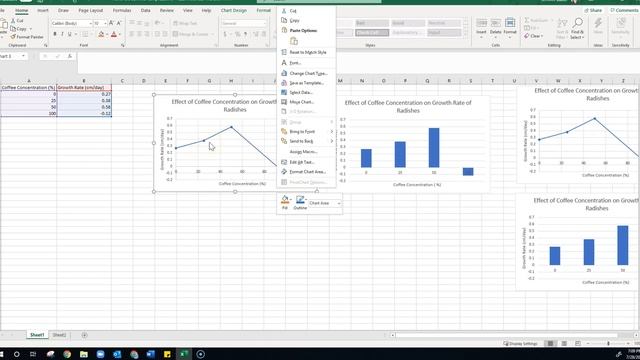Expand Bring to Front submenu
The width and height of the screenshot is (640, 360).
tap(306, 131)
